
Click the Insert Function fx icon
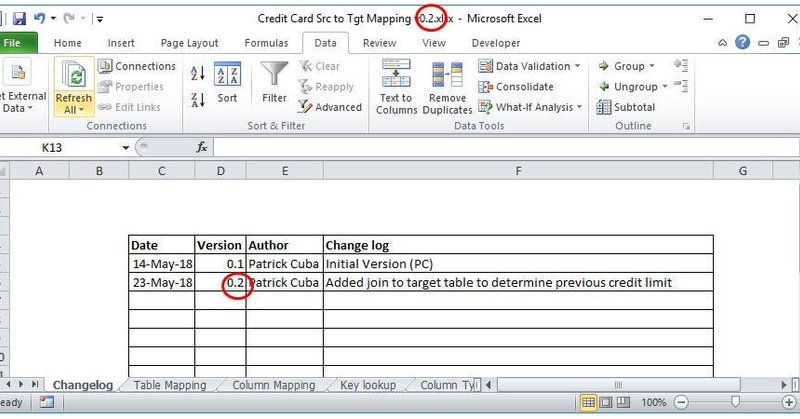(202, 147)
